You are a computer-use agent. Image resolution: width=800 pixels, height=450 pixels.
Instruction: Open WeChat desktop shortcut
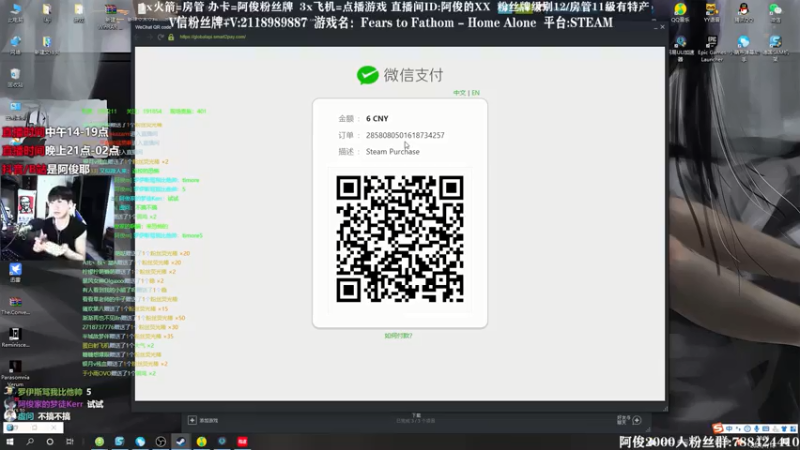[776, 13]
